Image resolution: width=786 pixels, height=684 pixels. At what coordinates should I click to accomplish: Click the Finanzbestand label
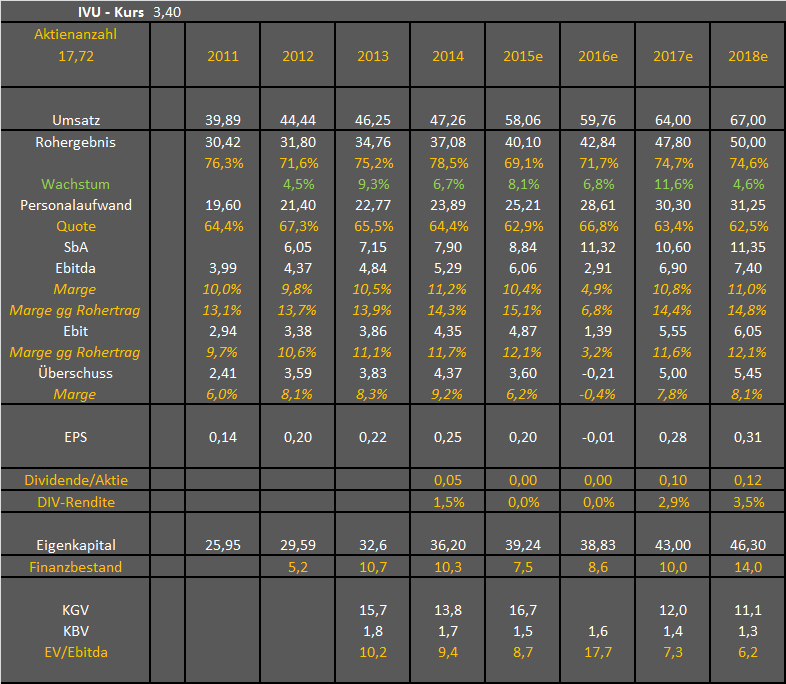tap(76, 567)
